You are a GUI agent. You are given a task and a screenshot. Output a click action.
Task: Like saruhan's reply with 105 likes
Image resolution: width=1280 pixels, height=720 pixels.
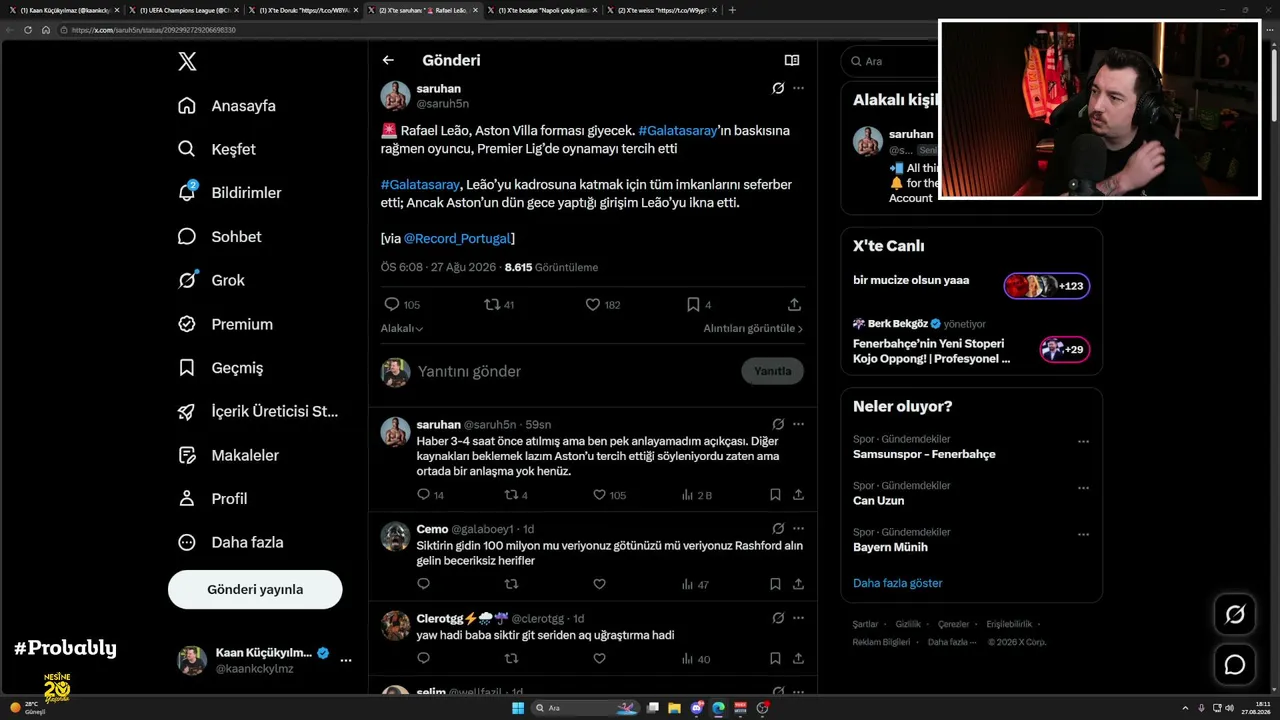599,494
